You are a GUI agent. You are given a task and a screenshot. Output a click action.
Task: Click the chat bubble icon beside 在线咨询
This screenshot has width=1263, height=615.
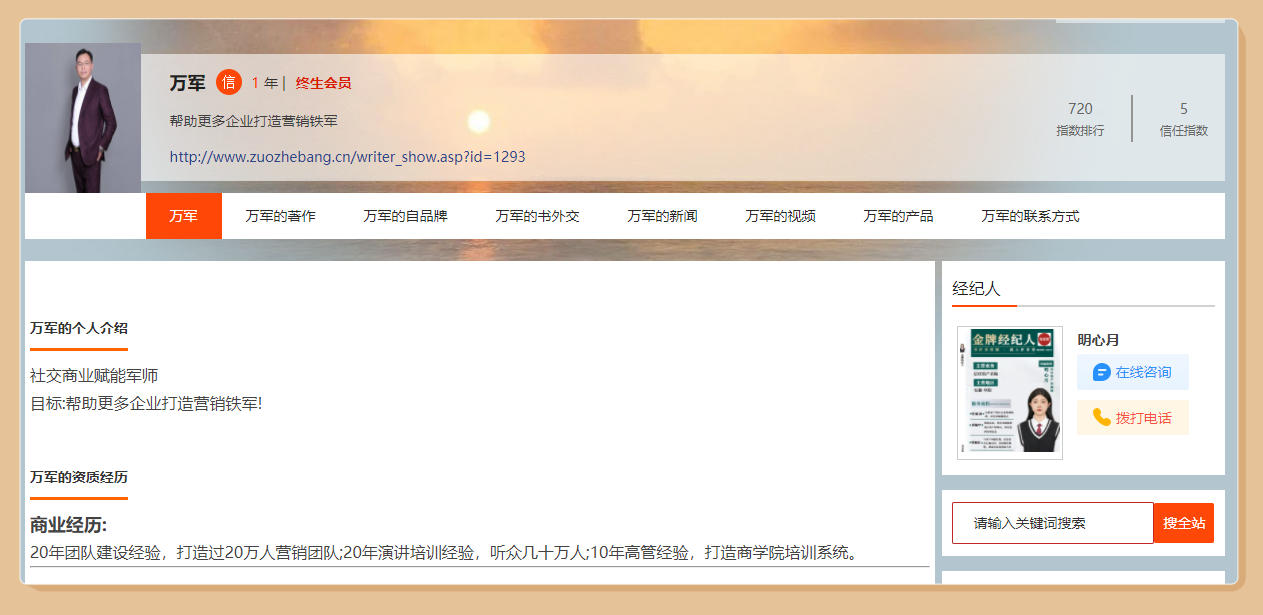coord(1102,372)
